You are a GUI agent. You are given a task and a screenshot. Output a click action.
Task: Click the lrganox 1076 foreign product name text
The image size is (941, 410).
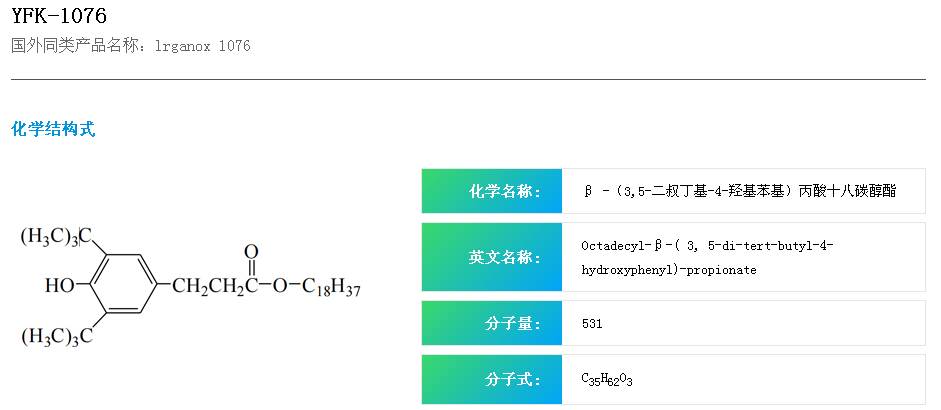click(x=203, y=46)
